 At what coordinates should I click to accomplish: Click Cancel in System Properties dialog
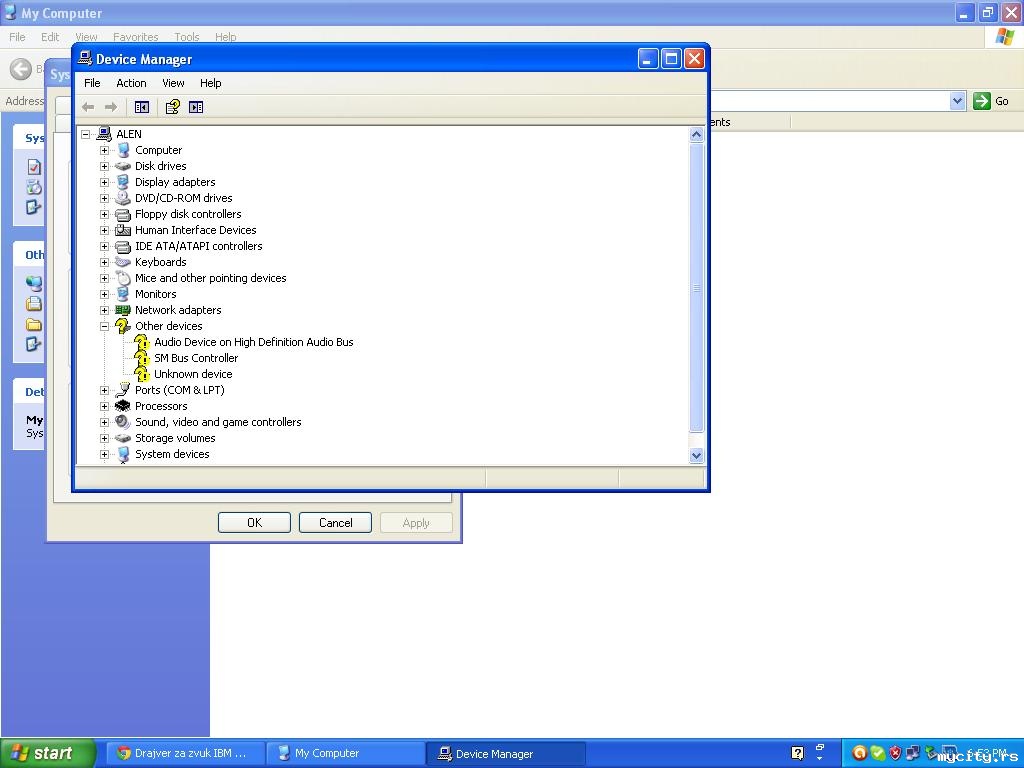(x=336, y=522)
